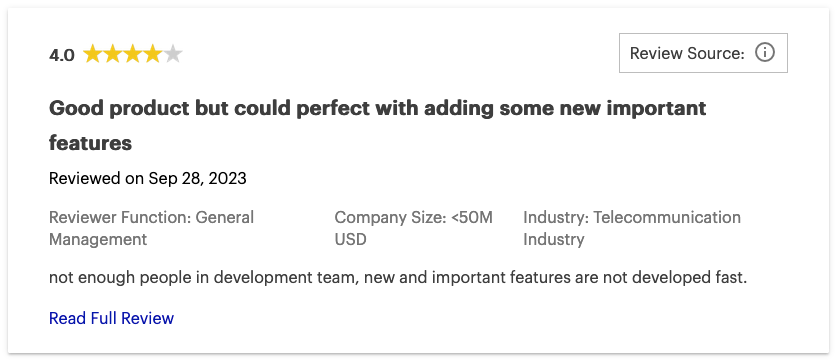Click the 'USD' text under Company Size

351,239
